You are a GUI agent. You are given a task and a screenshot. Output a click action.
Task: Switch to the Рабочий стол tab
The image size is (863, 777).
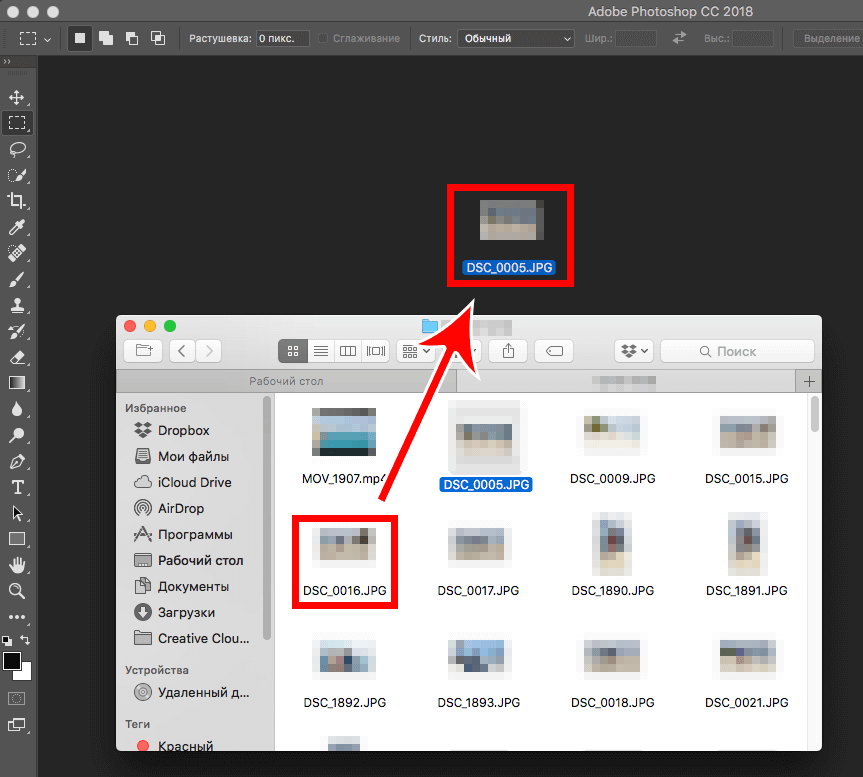point(286,381)
